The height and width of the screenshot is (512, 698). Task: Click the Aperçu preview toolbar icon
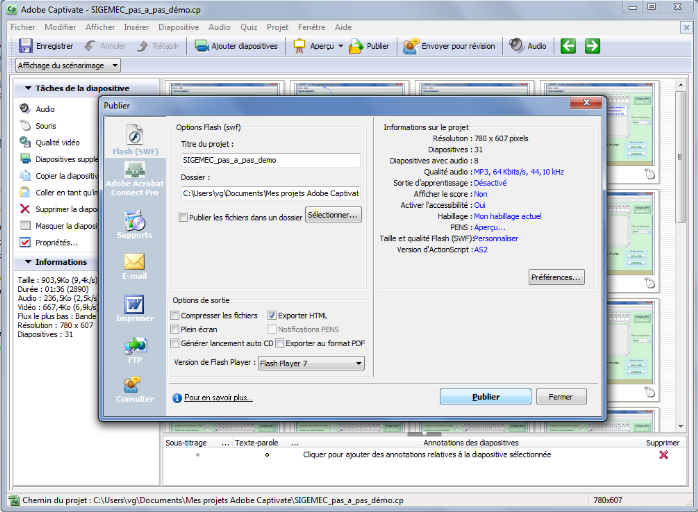pyautogui.click(x=300, y=46)
